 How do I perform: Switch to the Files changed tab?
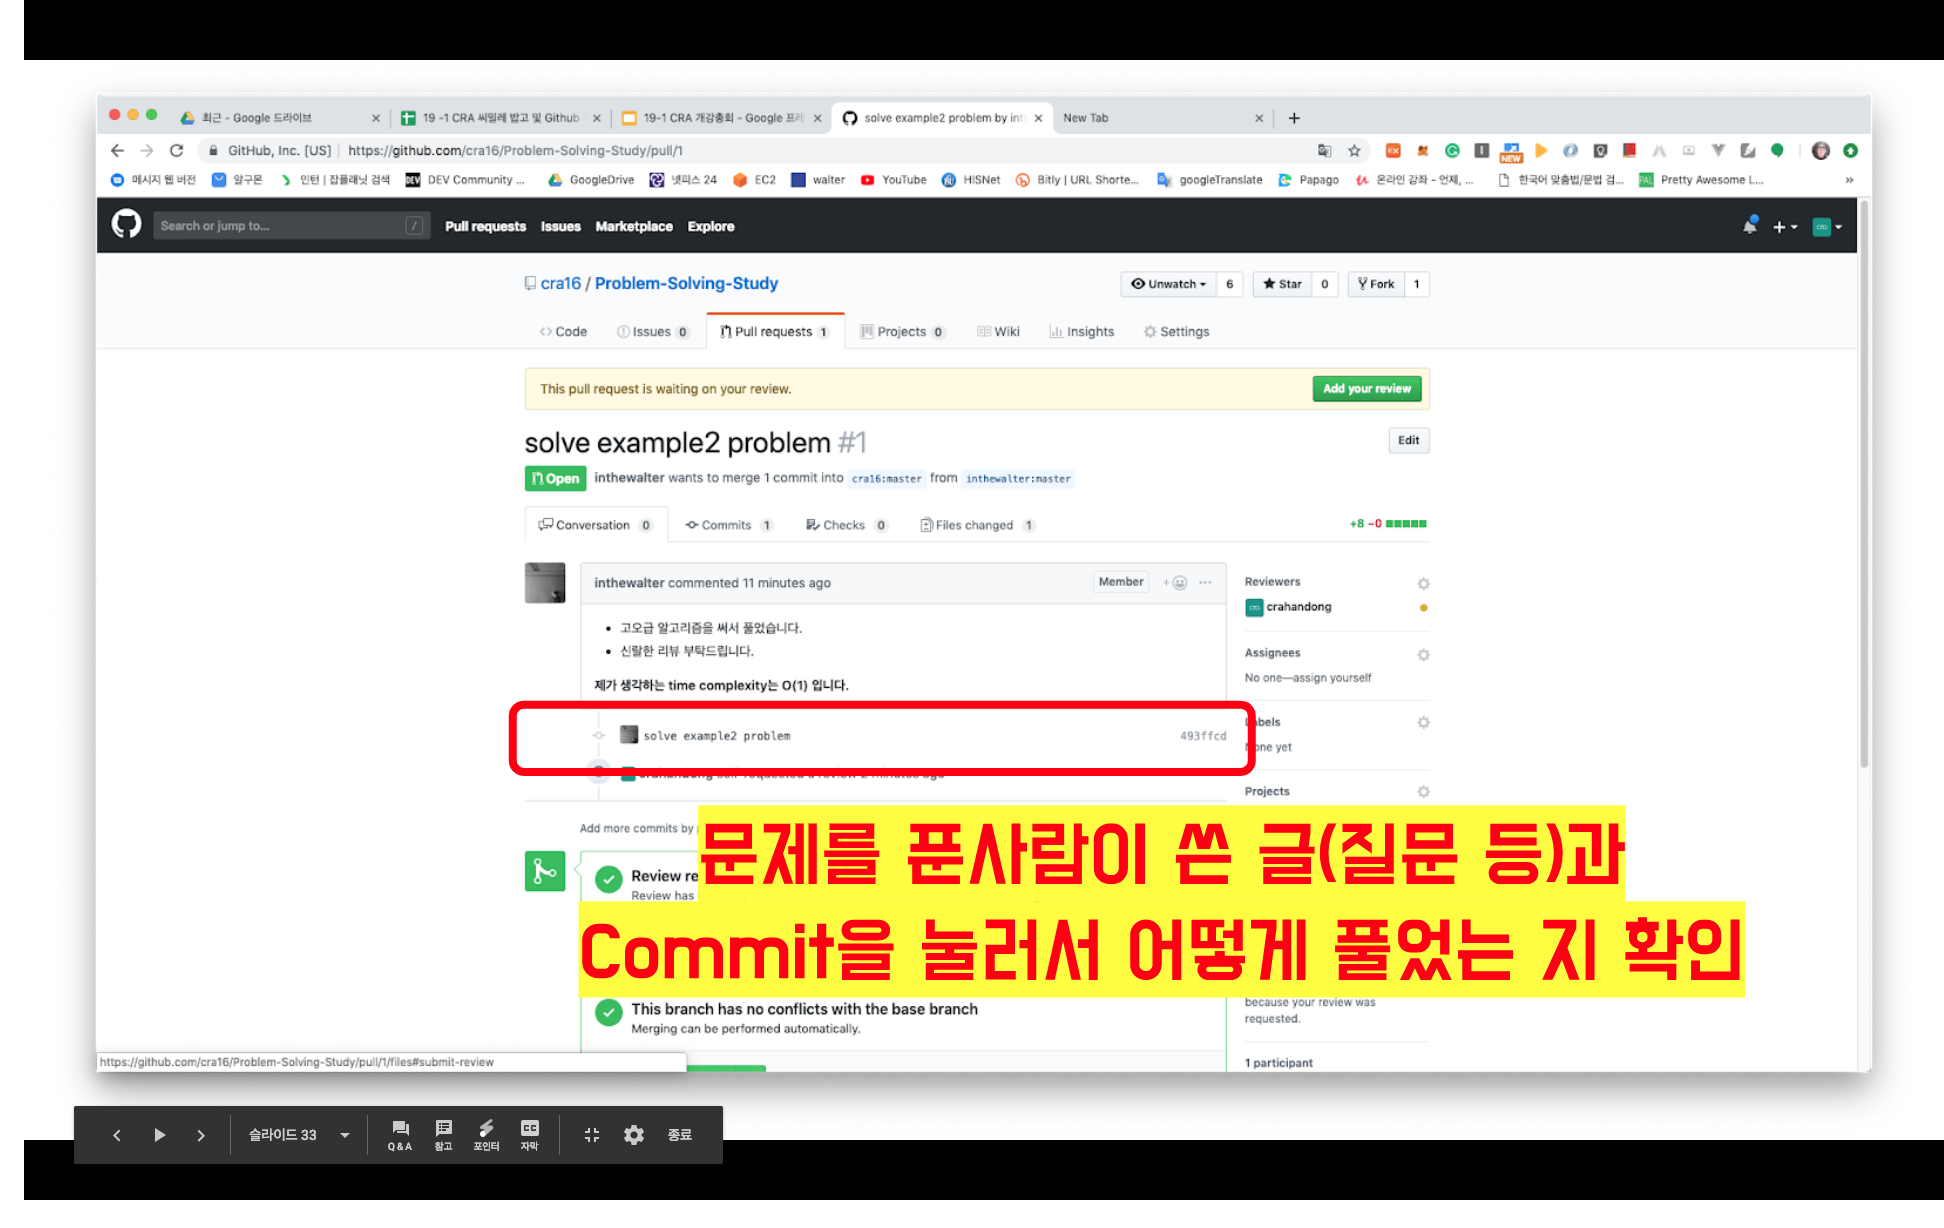click(x=975, y=525)
